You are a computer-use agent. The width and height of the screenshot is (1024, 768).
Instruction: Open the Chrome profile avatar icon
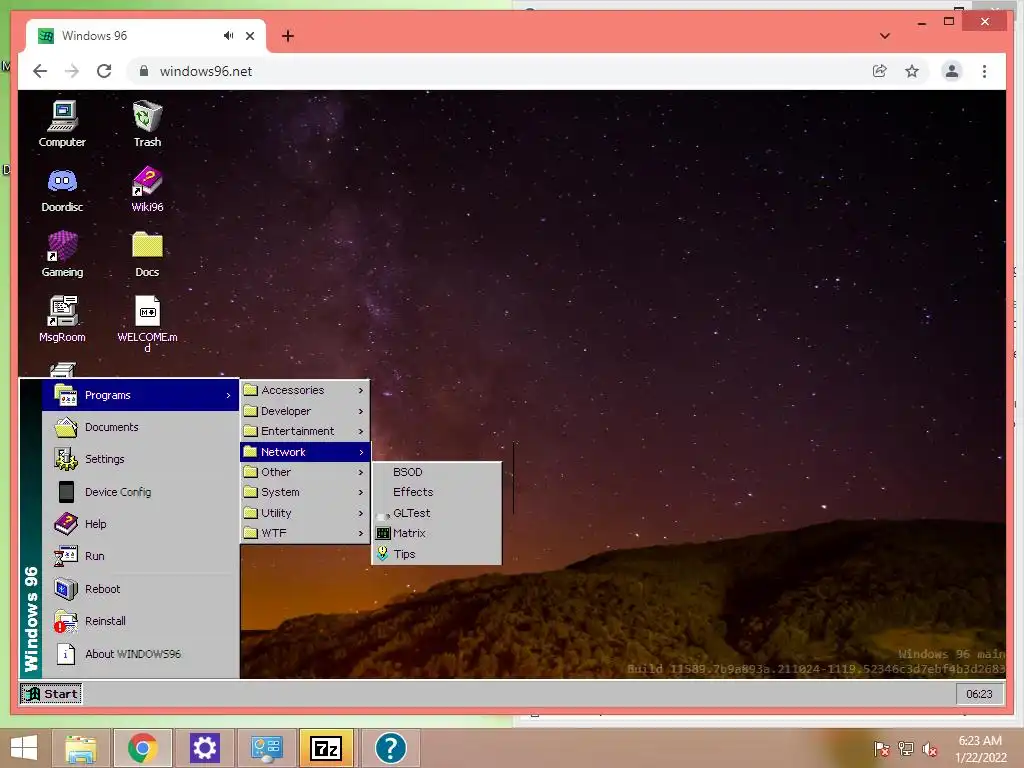pyautogui.click(x=952, y=71)
